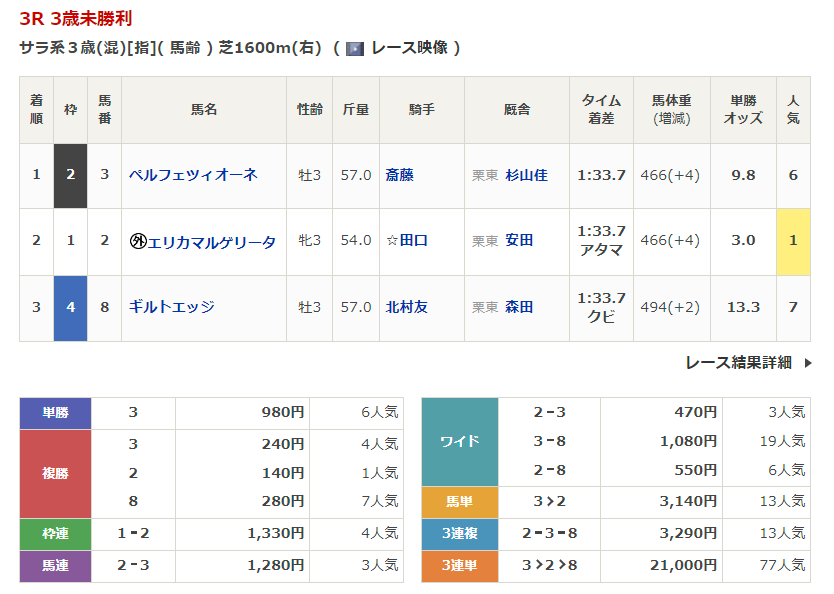
Task: Click the orange 3連単 label
Action: tap(459, 565)
